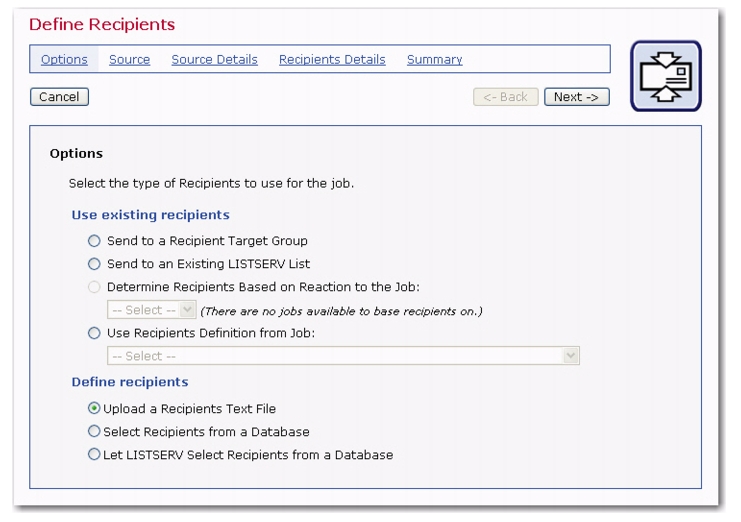Select Send to a Recipient Target Group
This screenshot has width=741, height=522.
click(95, 241)
